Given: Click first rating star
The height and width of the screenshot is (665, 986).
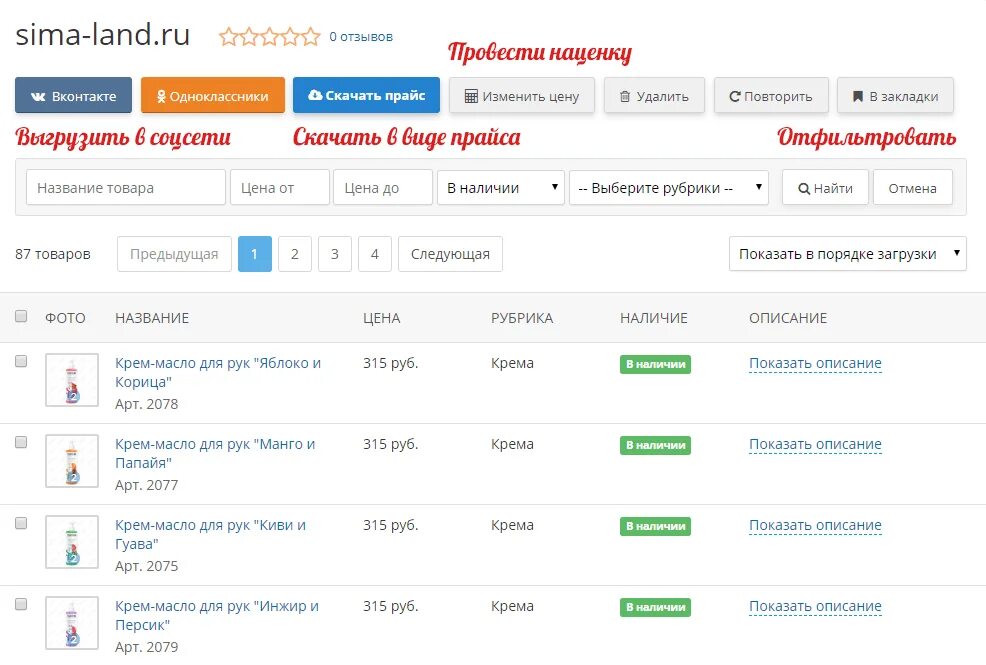Looking at the screenshot, I should 229,37.
